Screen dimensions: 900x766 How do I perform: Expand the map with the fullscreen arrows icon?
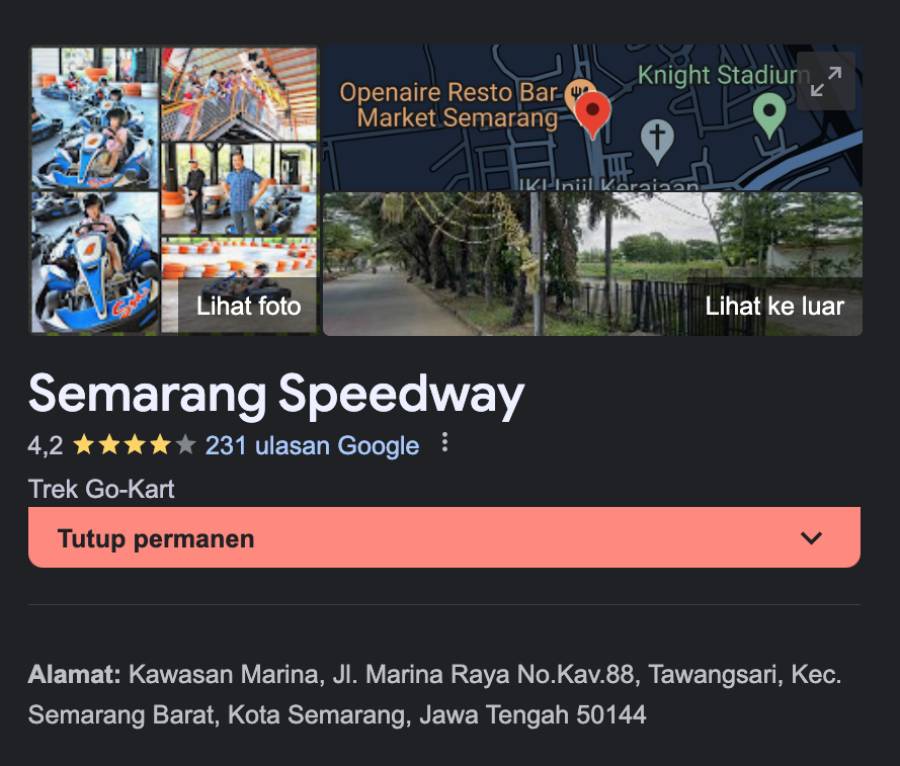[825, 81]
